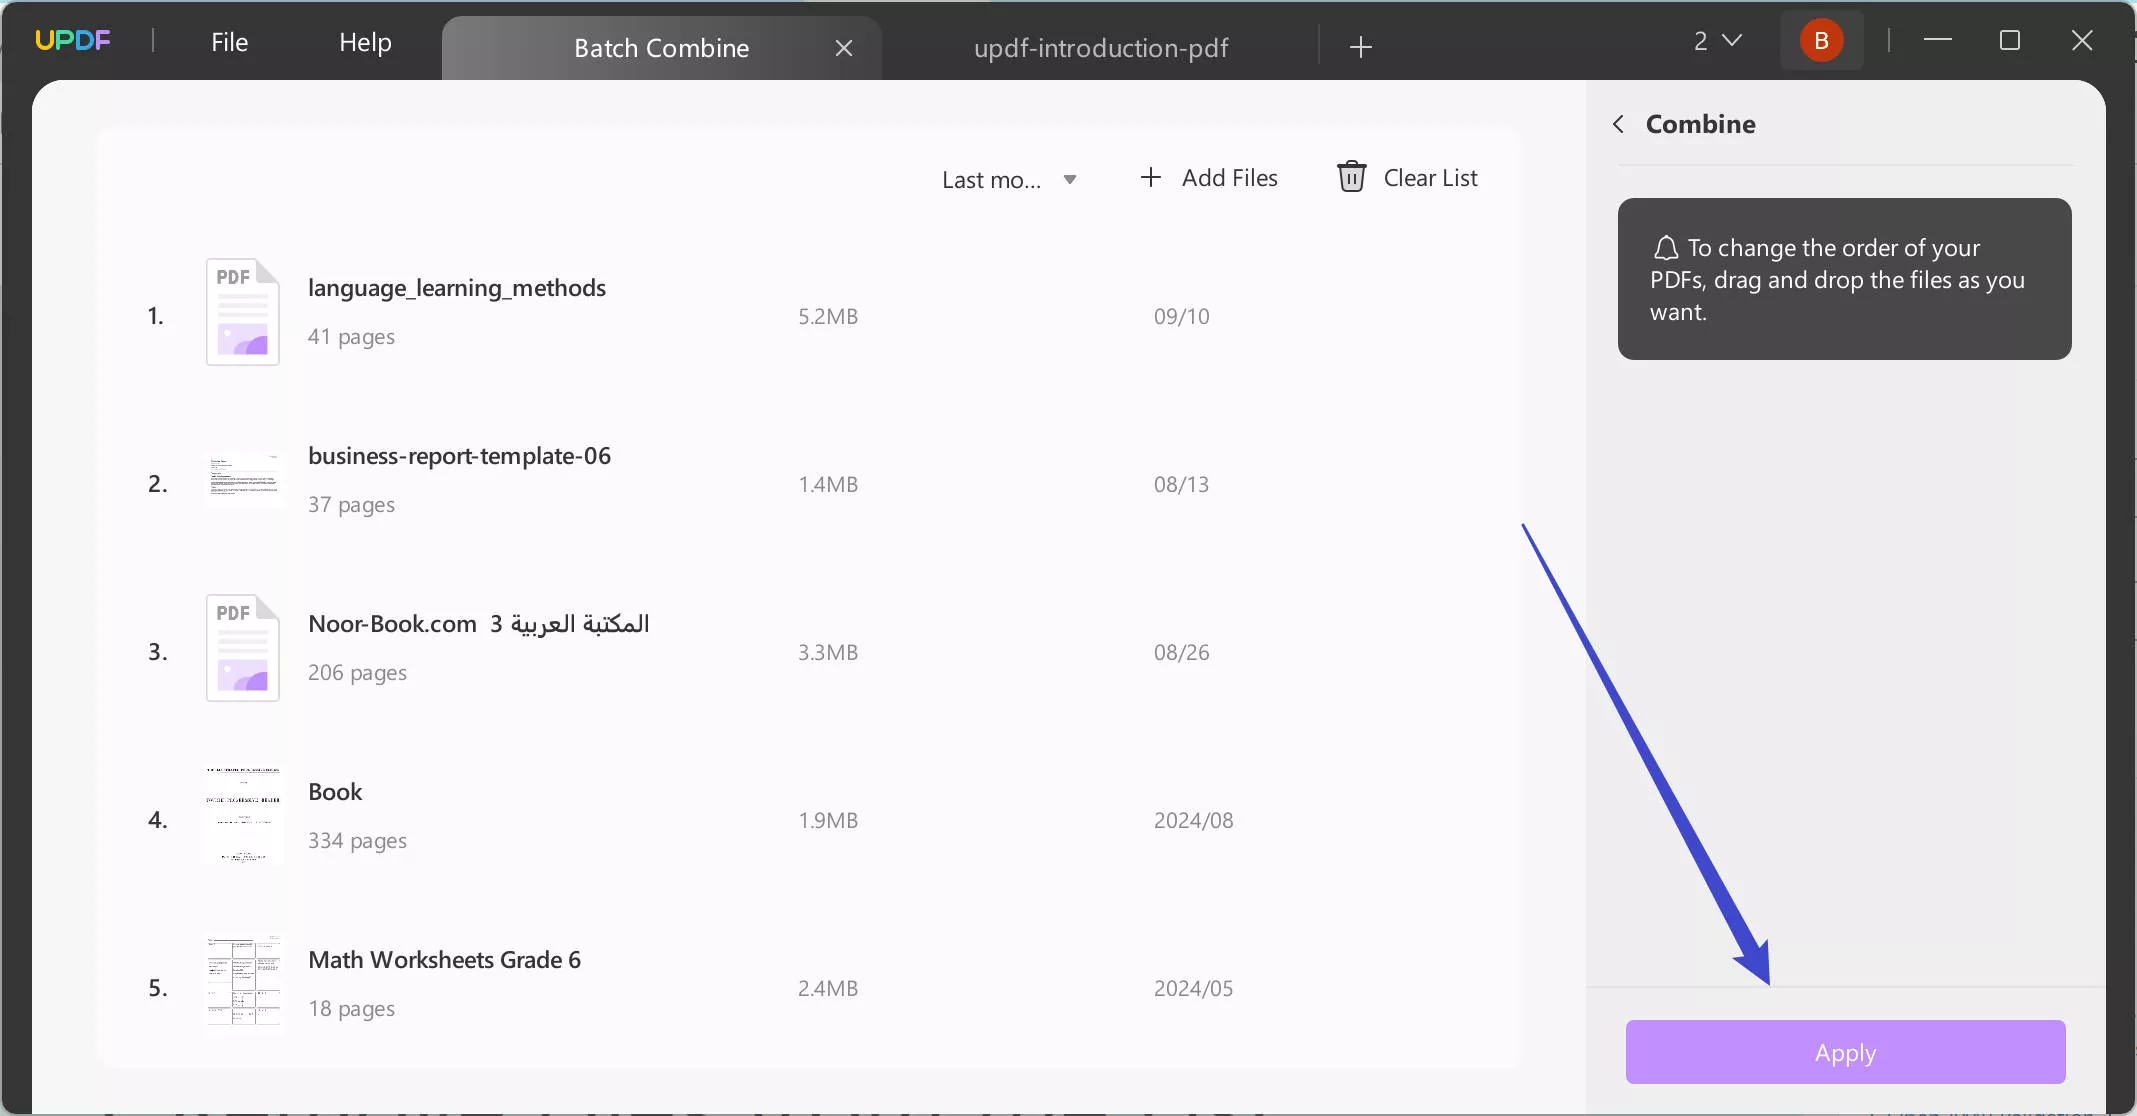The width and height of the screenshot is (2137, 1116).
Task: Click the Combine panel back arrow icon
Action: point(1621,123)
